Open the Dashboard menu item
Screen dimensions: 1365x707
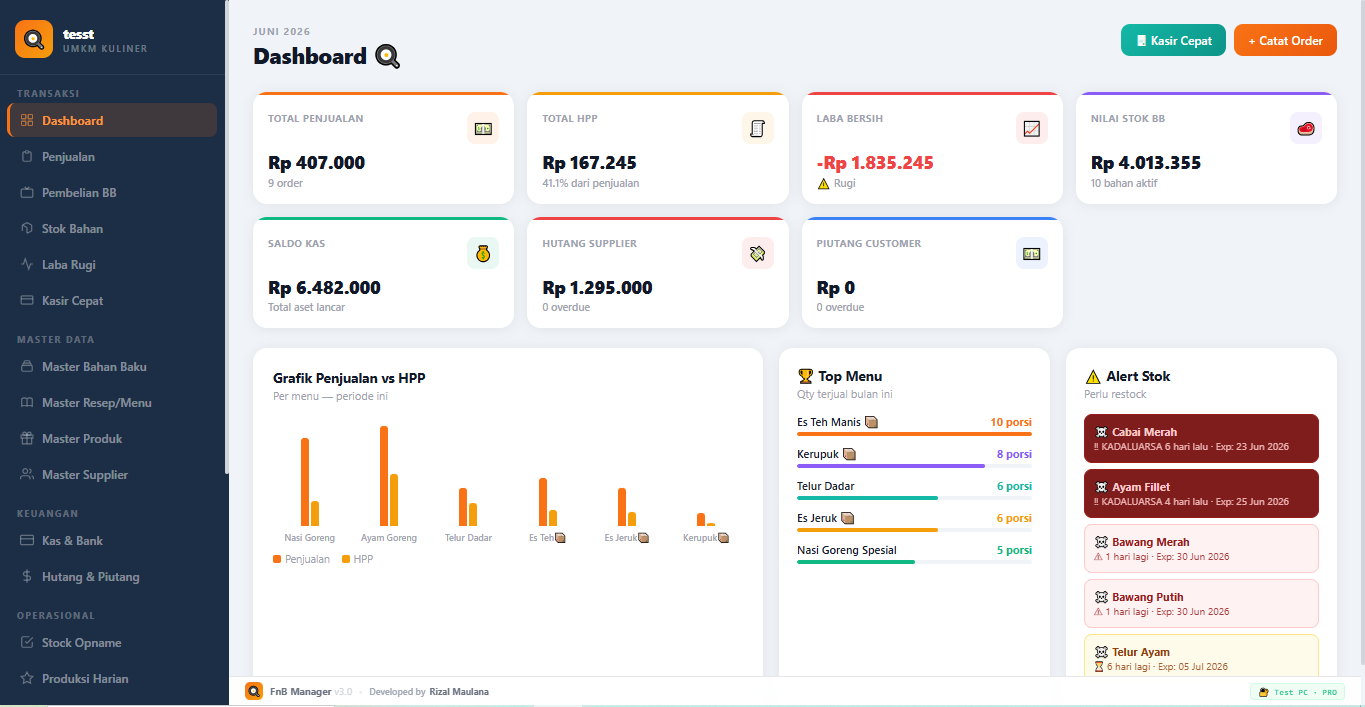tap(112, 121)
